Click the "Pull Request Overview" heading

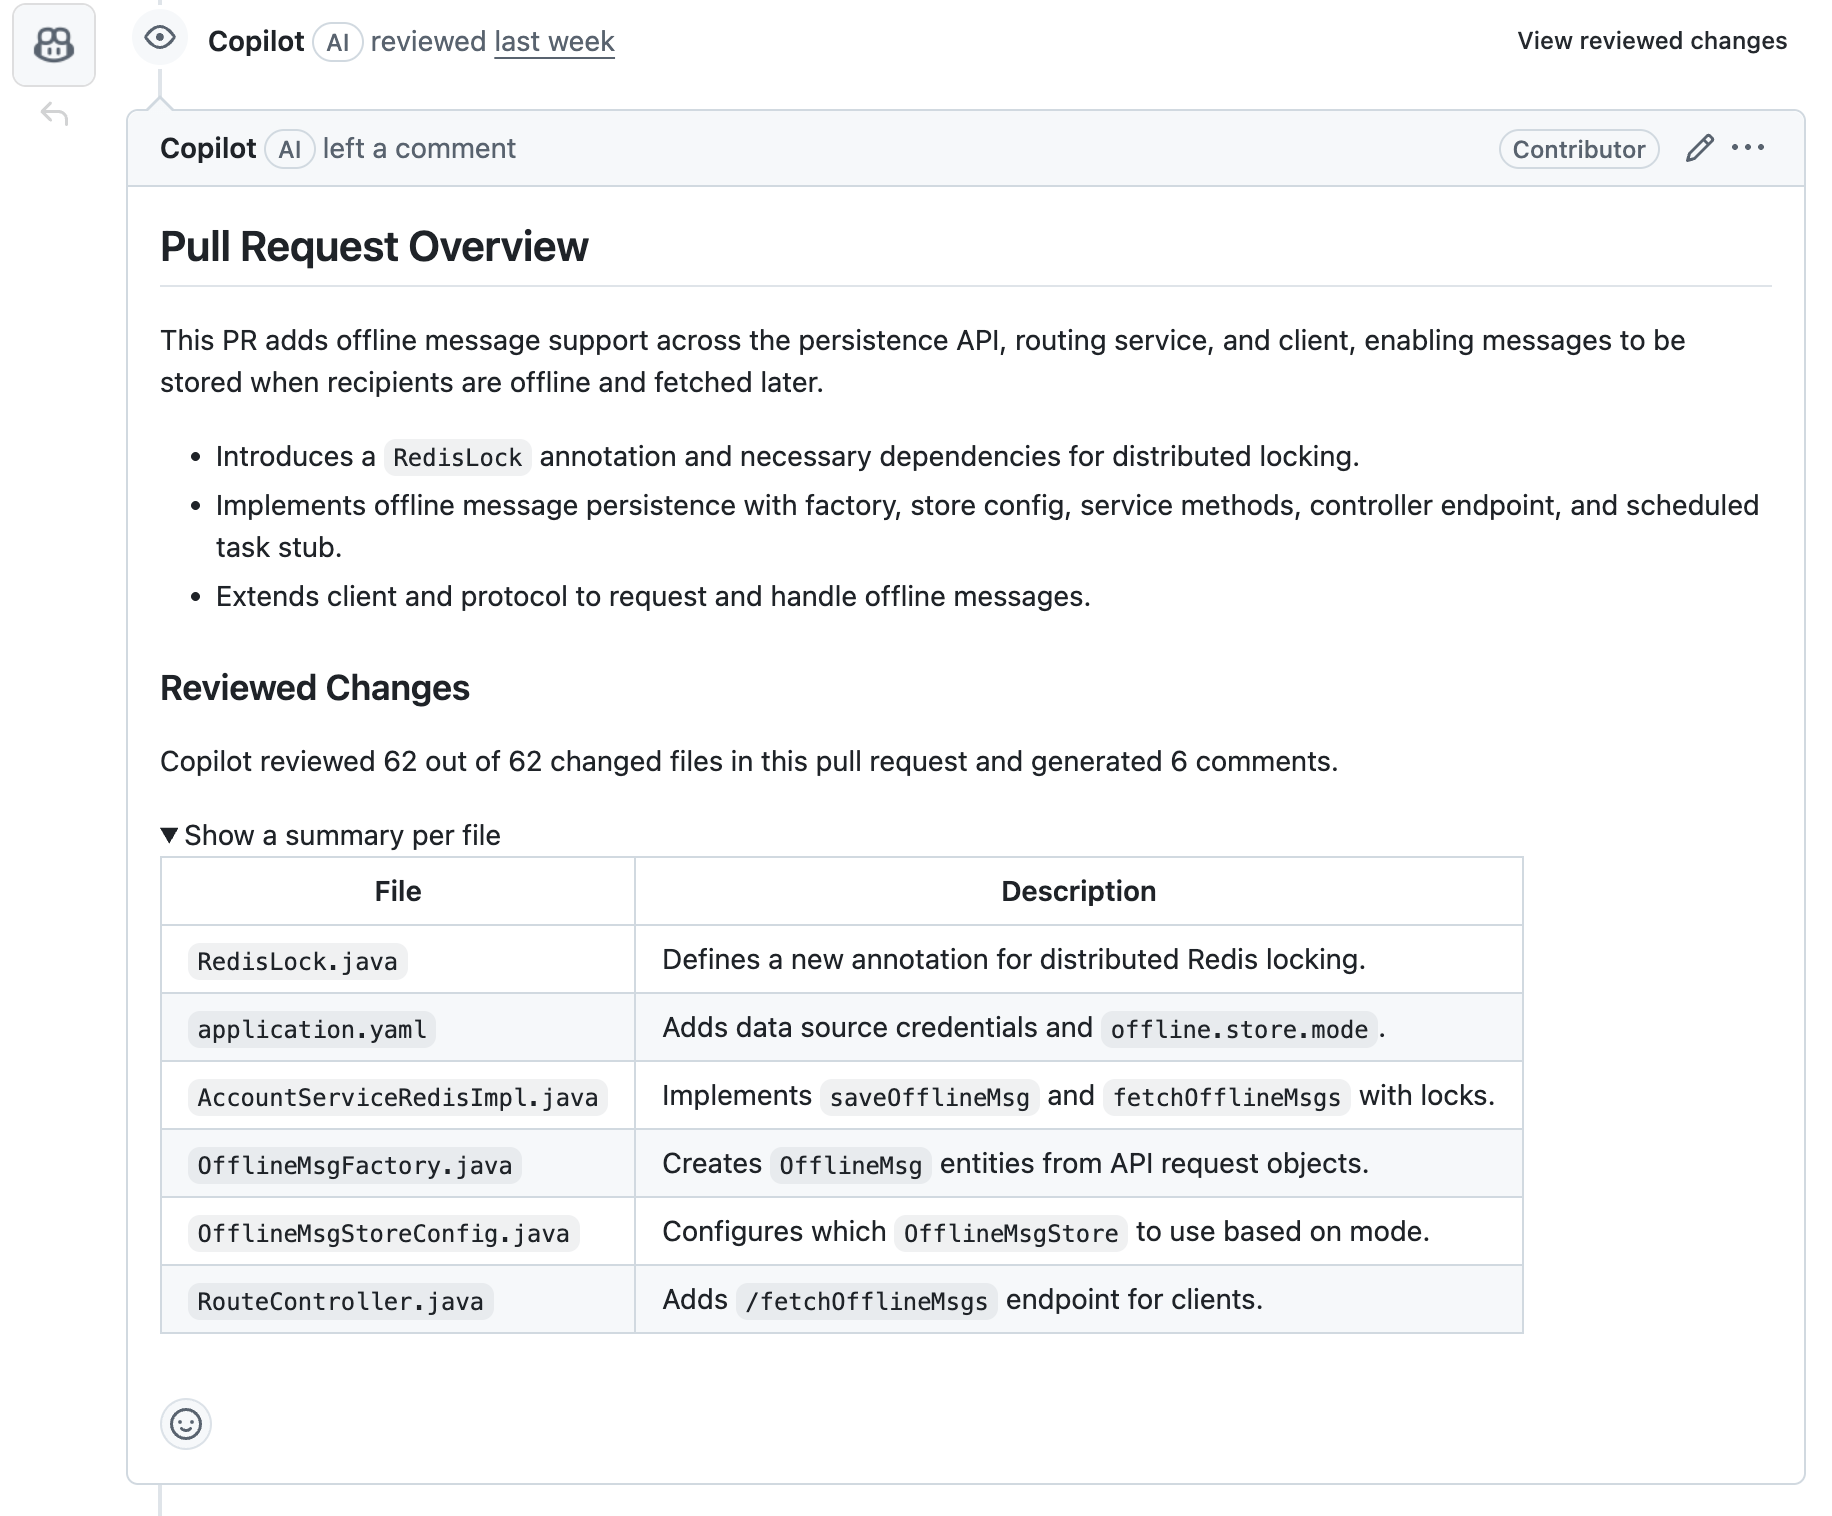(374, 247)
